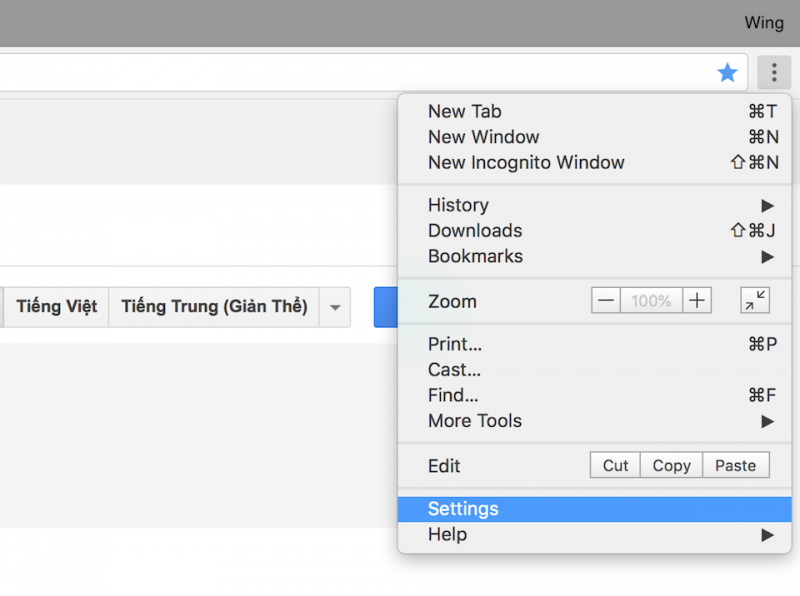Expand the History submenu
Viewport: 800px width, 596px height.
(600, 205)
